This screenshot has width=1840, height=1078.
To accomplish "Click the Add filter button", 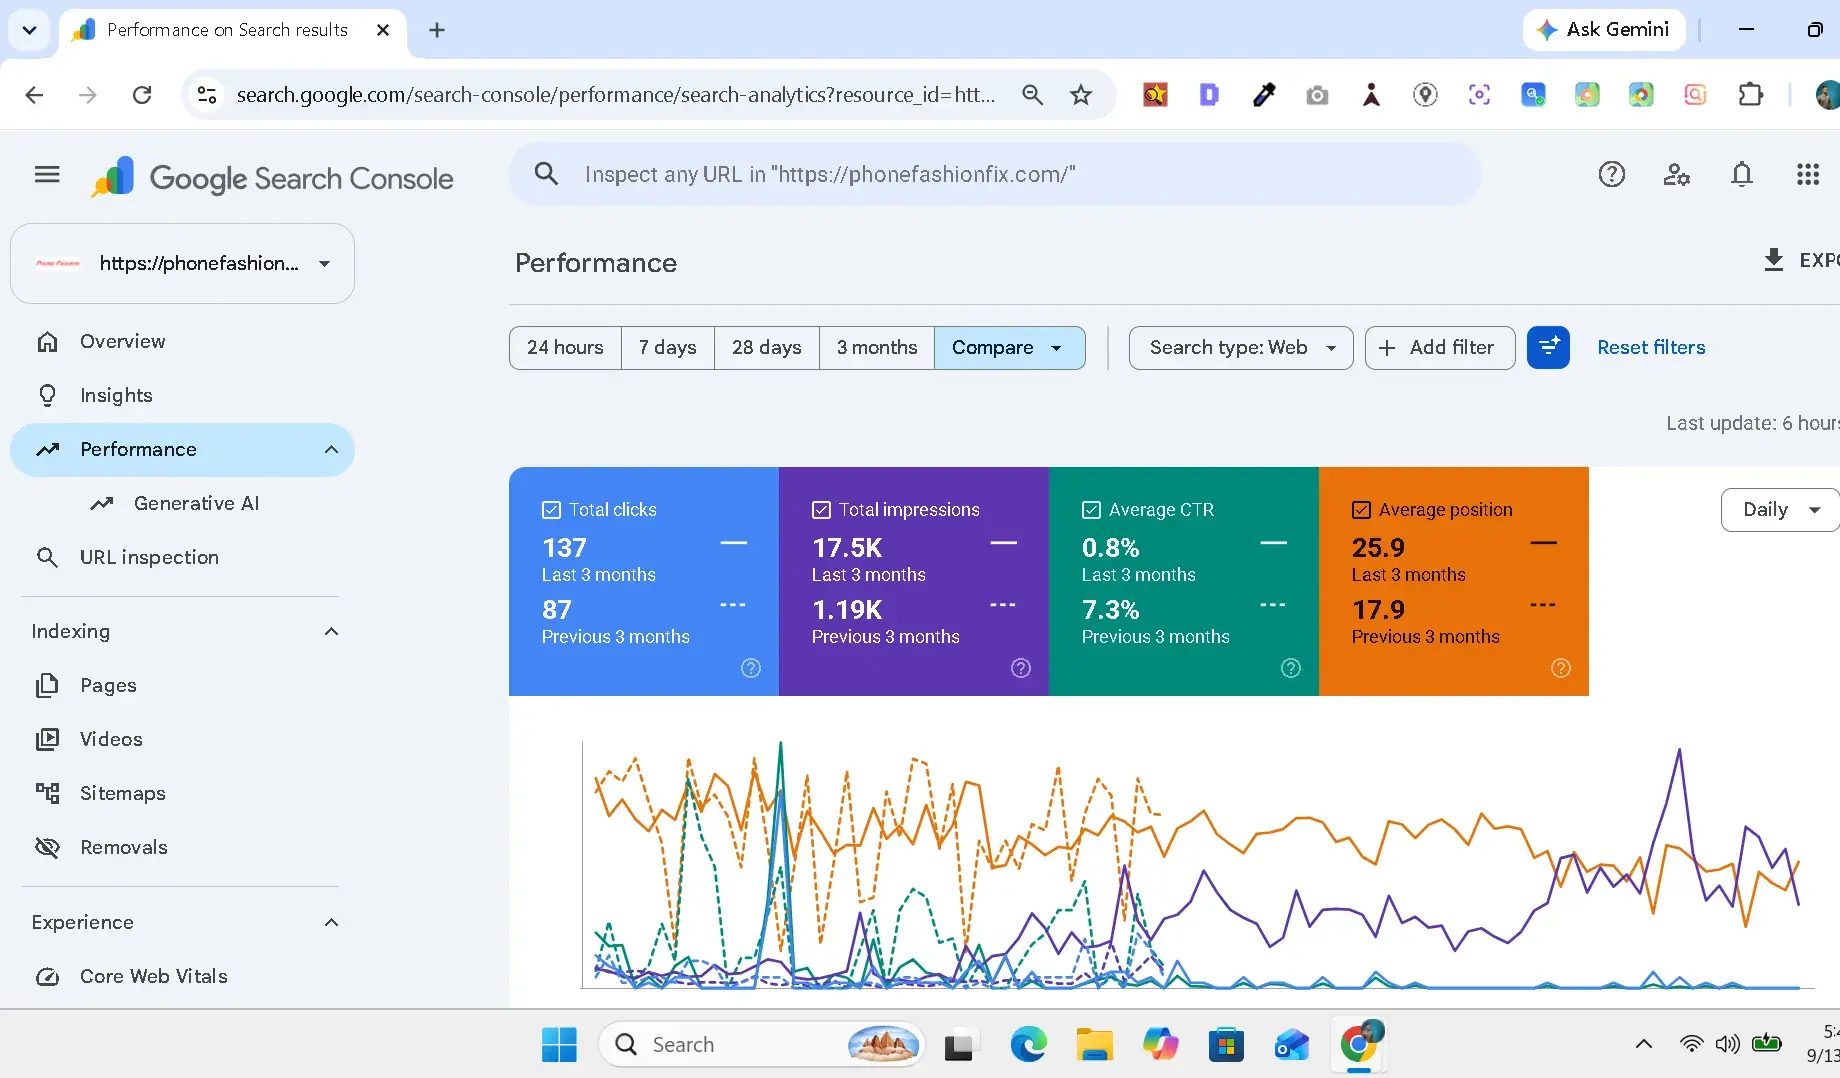I will (1440, 348).
